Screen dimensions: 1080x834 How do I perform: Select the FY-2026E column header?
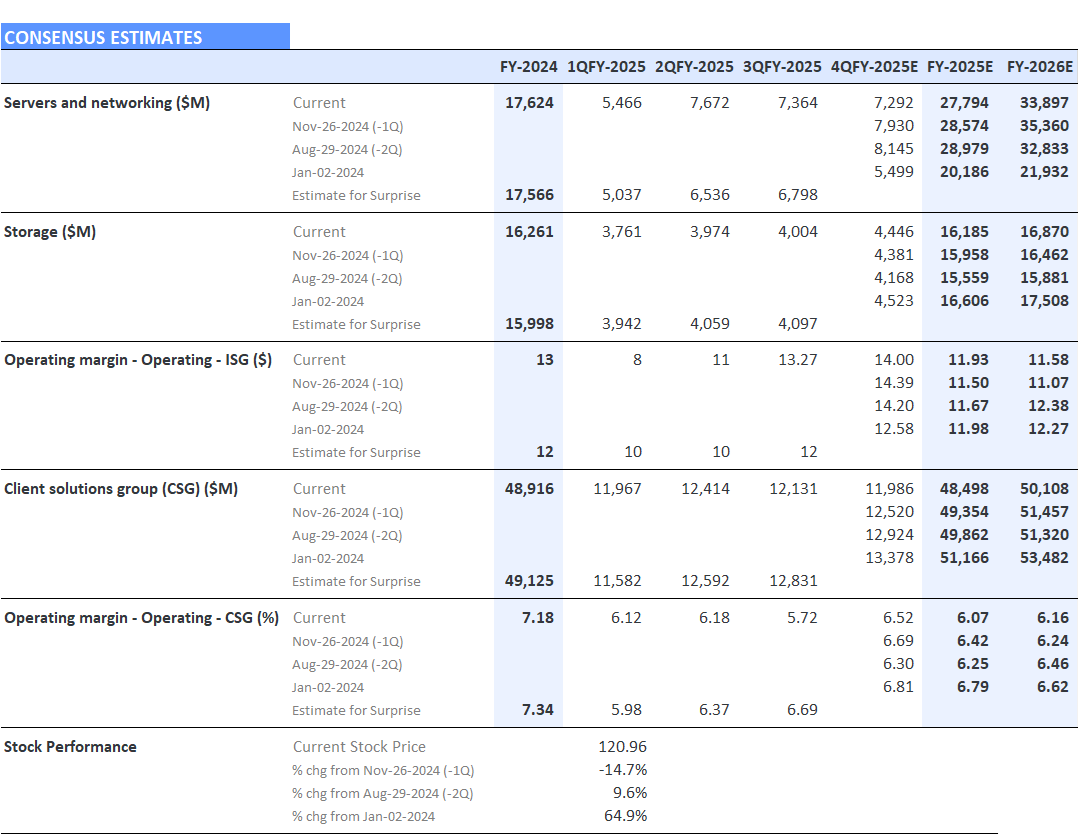[x=1039, y=67]
